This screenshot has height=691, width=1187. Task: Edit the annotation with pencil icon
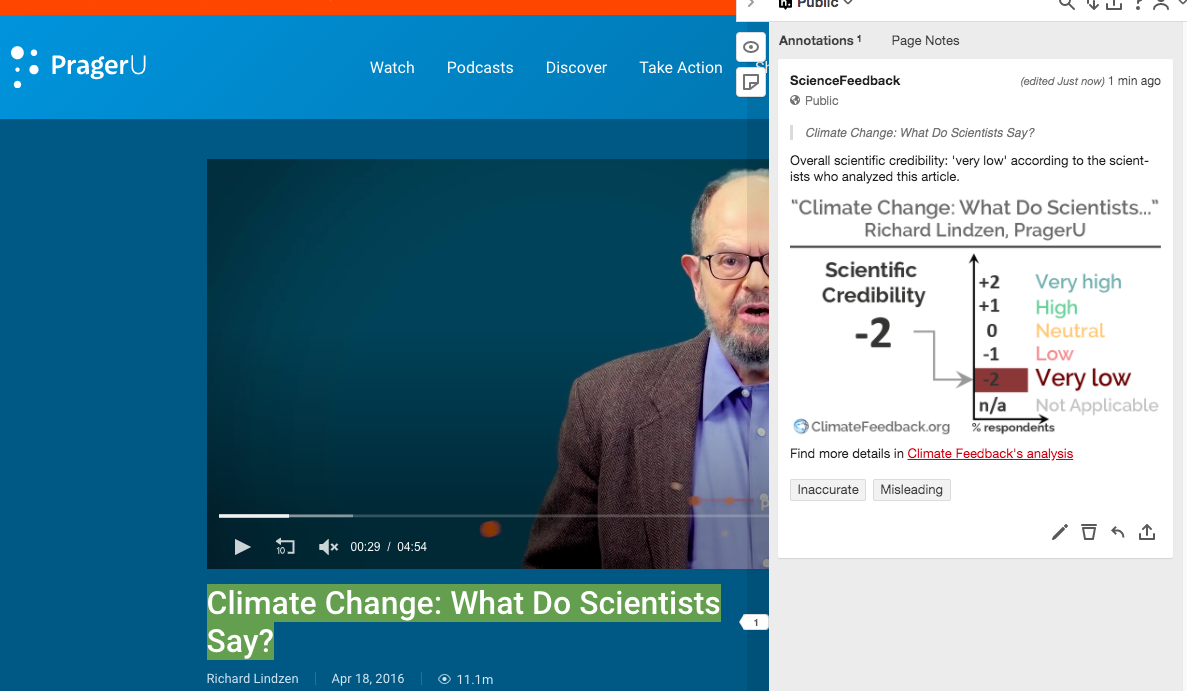1059,532
